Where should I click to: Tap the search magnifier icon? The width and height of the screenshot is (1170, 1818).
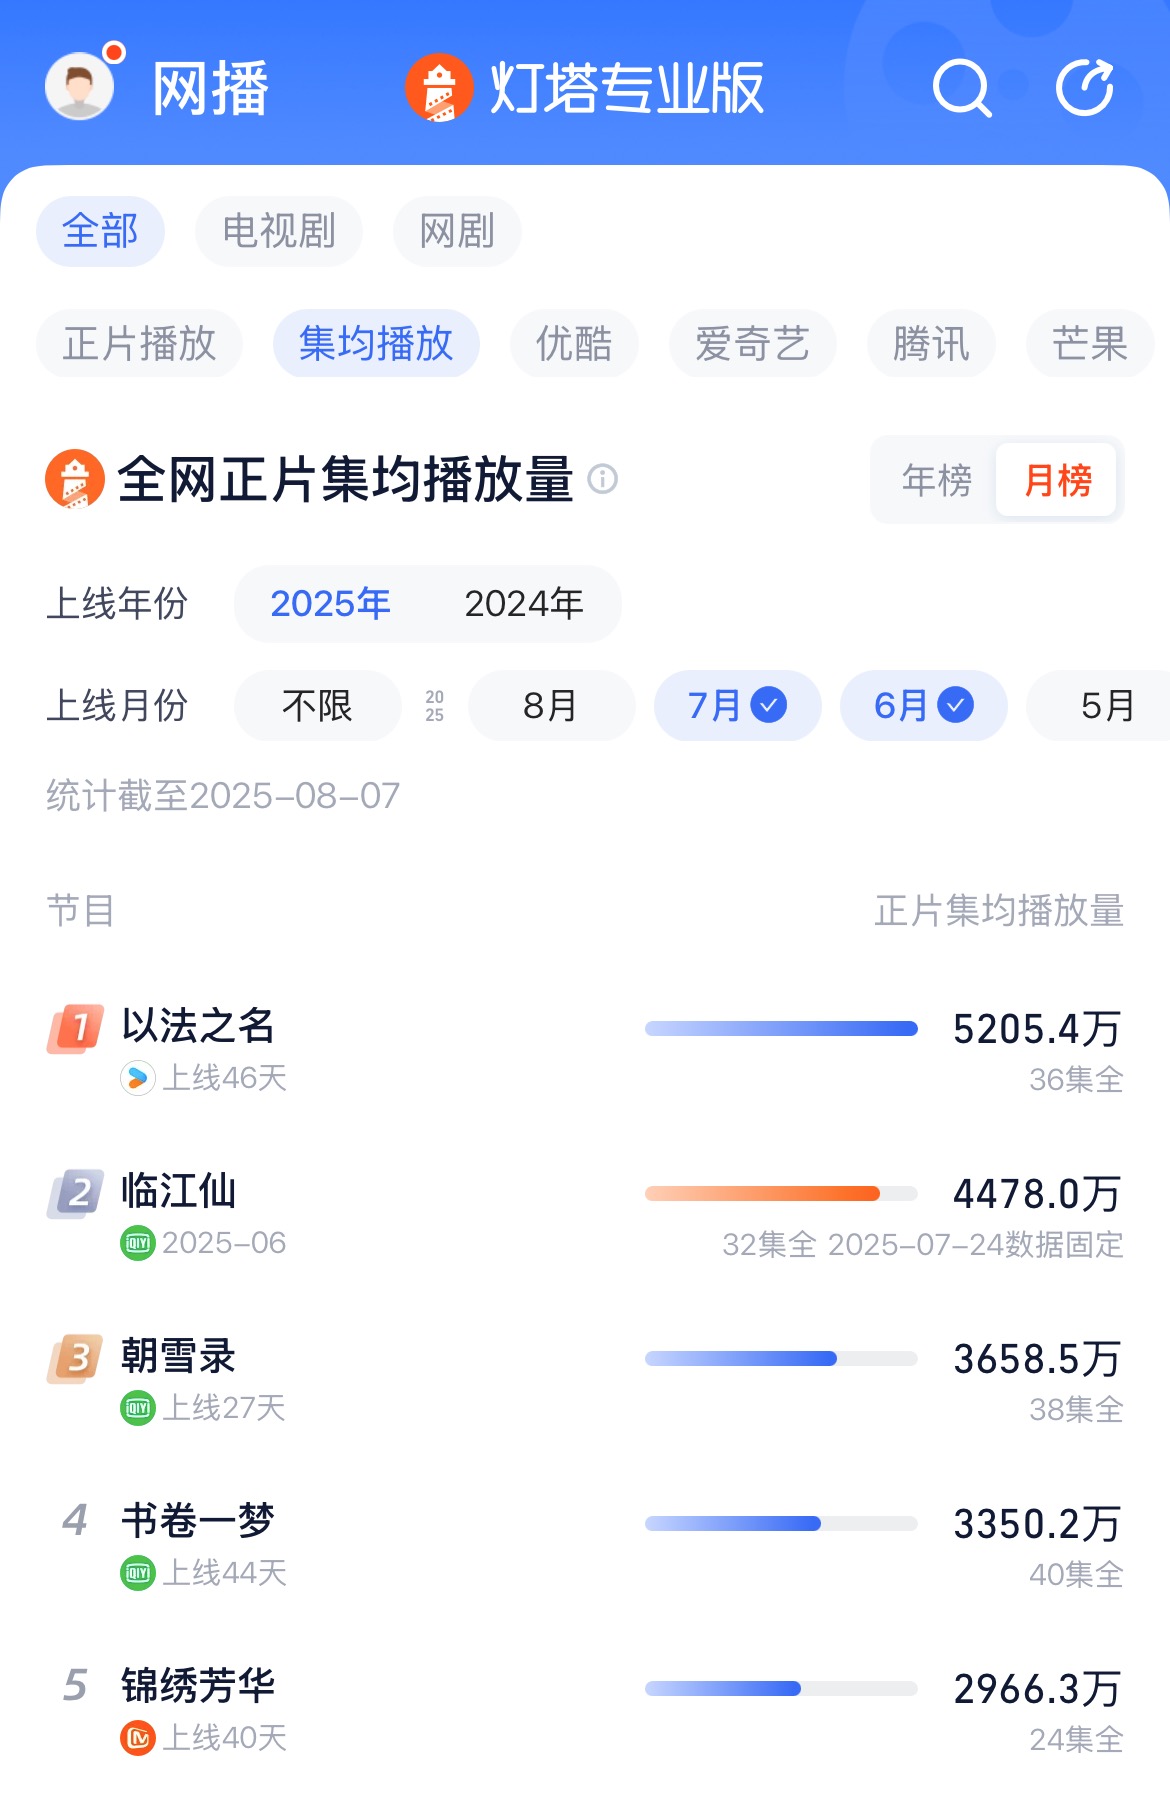pos(961,89)
